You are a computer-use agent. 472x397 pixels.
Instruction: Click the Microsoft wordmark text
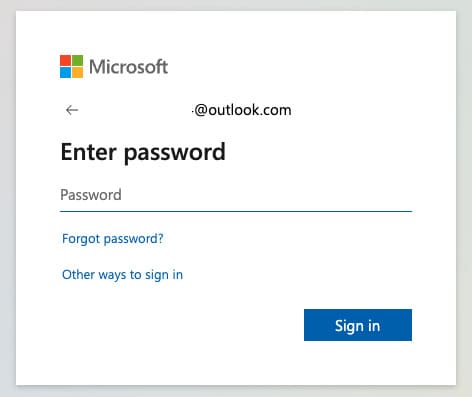coord(129,67)
